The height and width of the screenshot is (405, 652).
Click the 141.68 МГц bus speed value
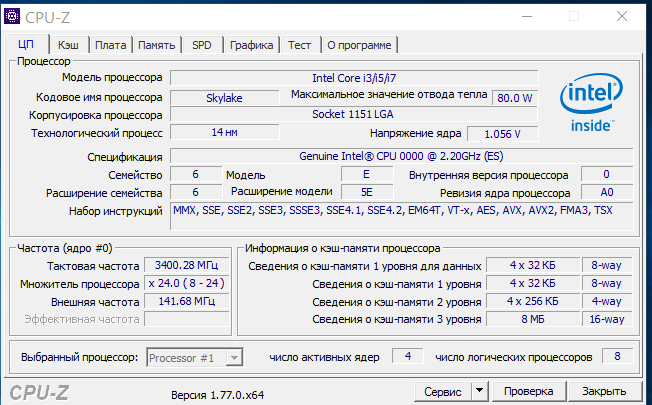186,301
